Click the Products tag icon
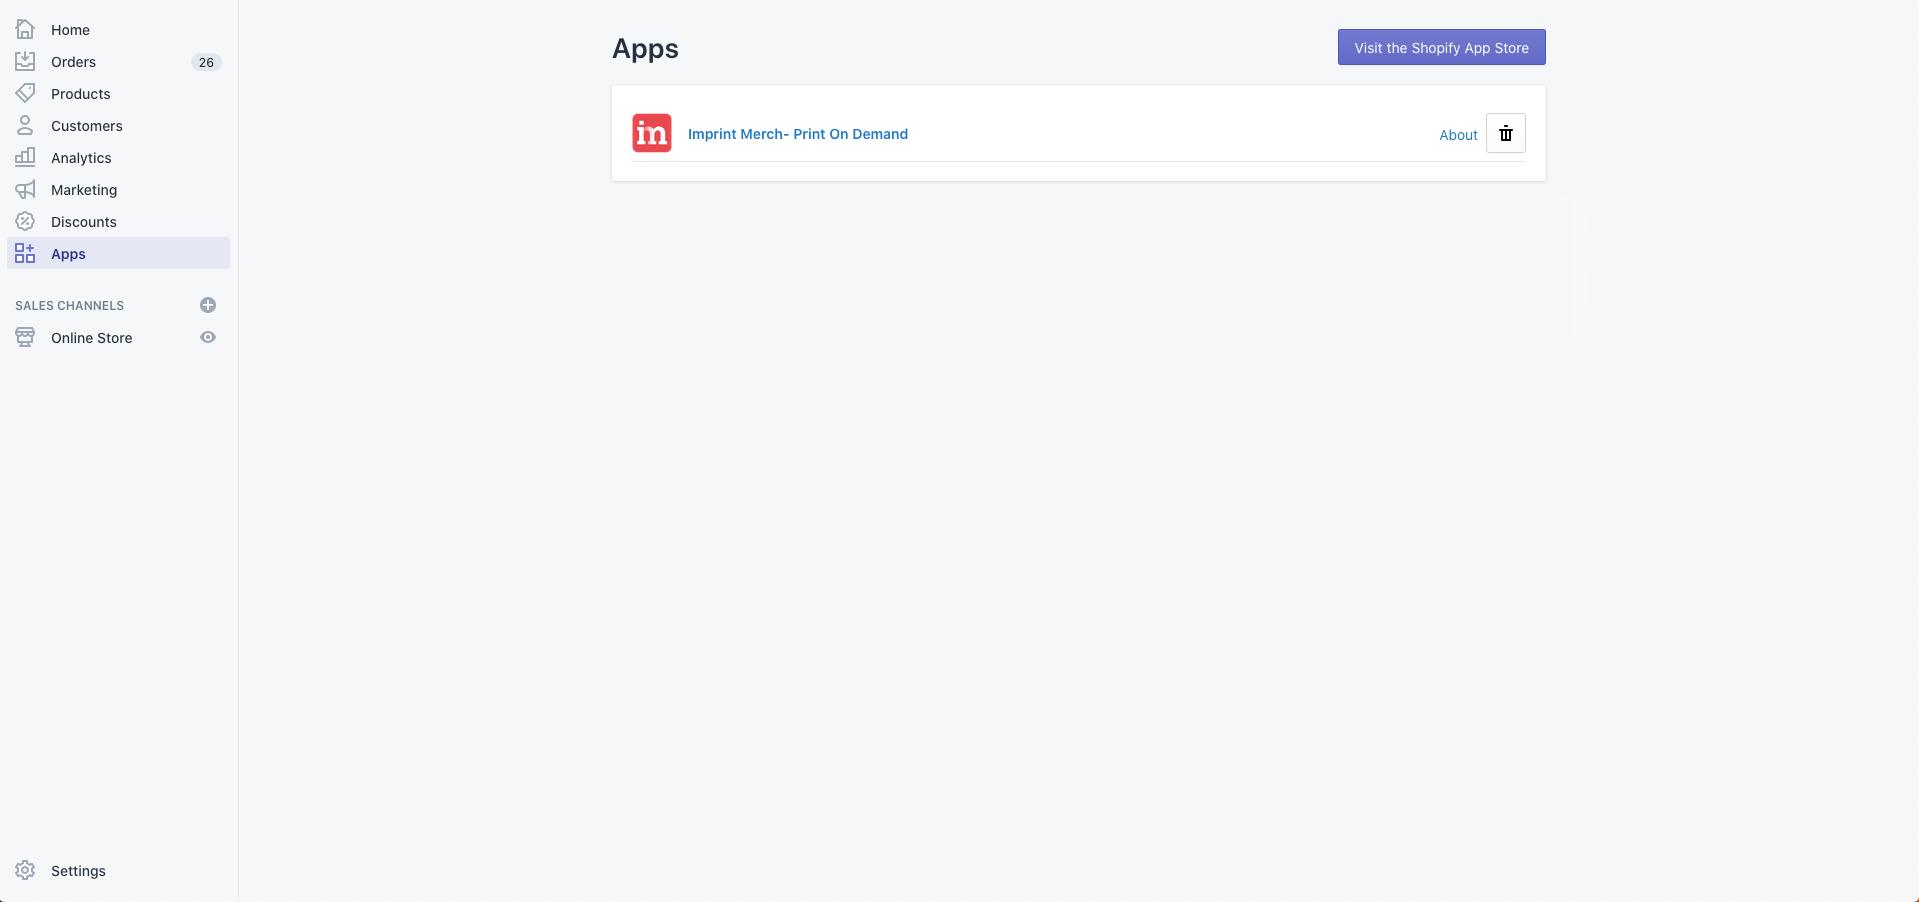 point(25,93)
